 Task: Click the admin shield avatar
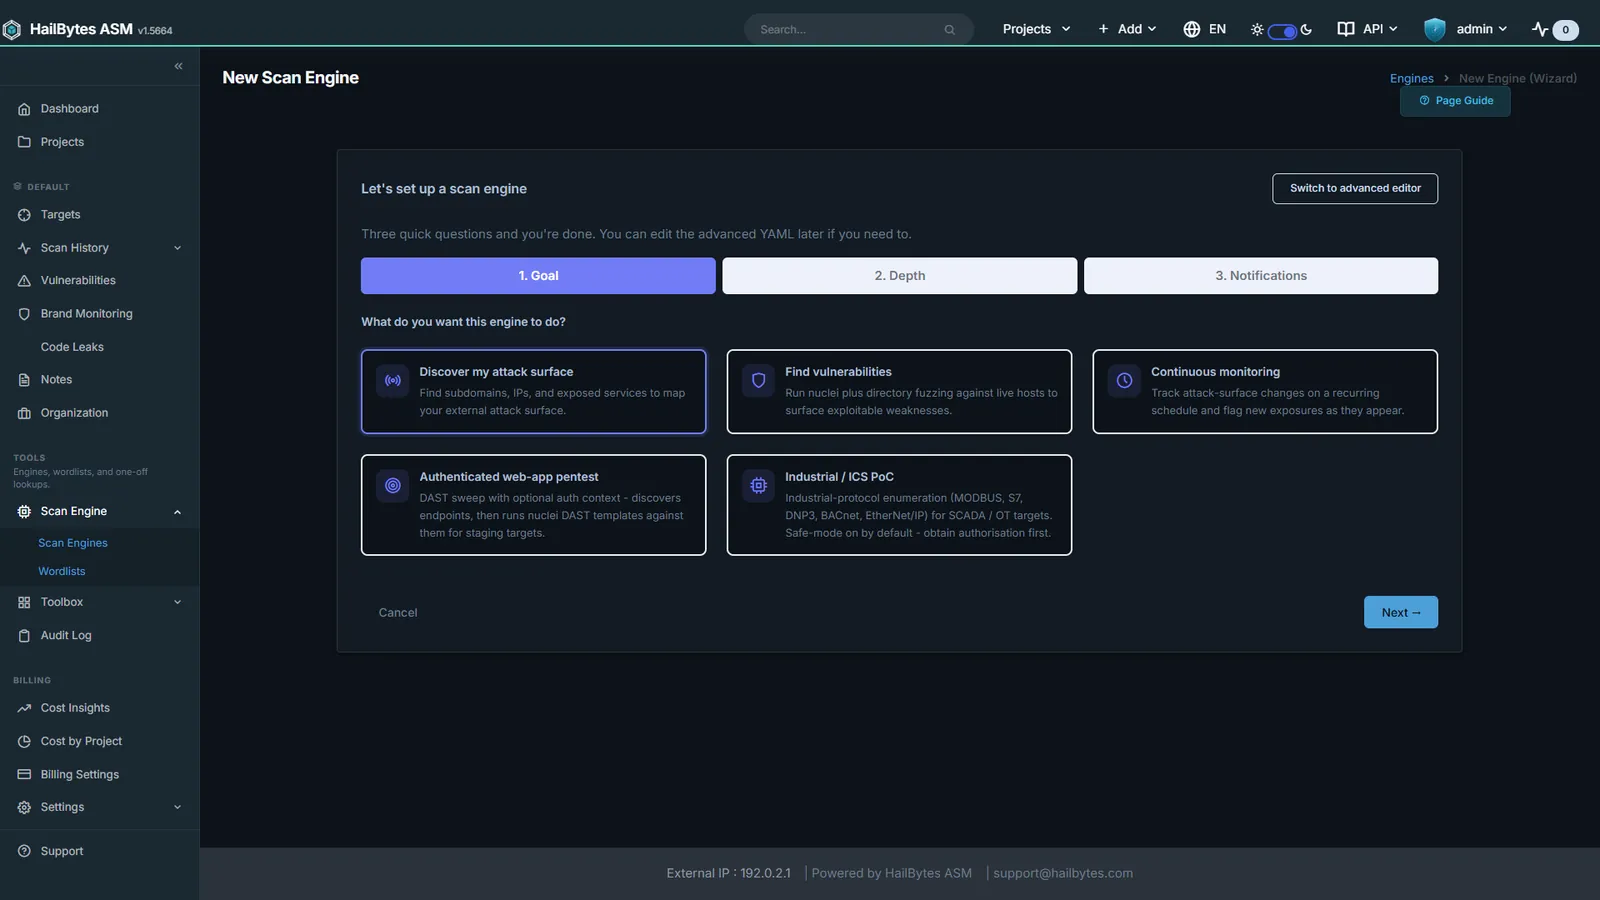[1435, 29]
